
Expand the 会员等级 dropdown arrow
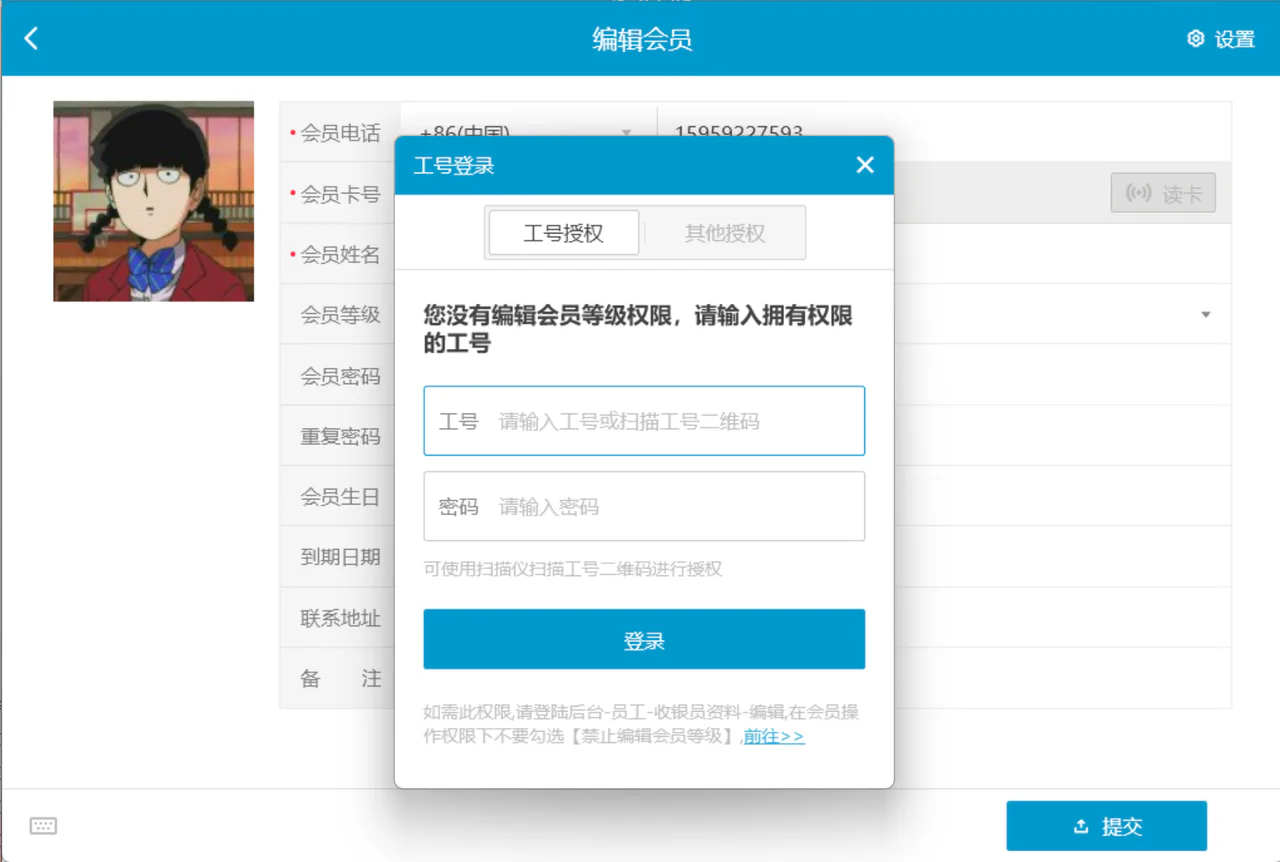[1206, 314]
